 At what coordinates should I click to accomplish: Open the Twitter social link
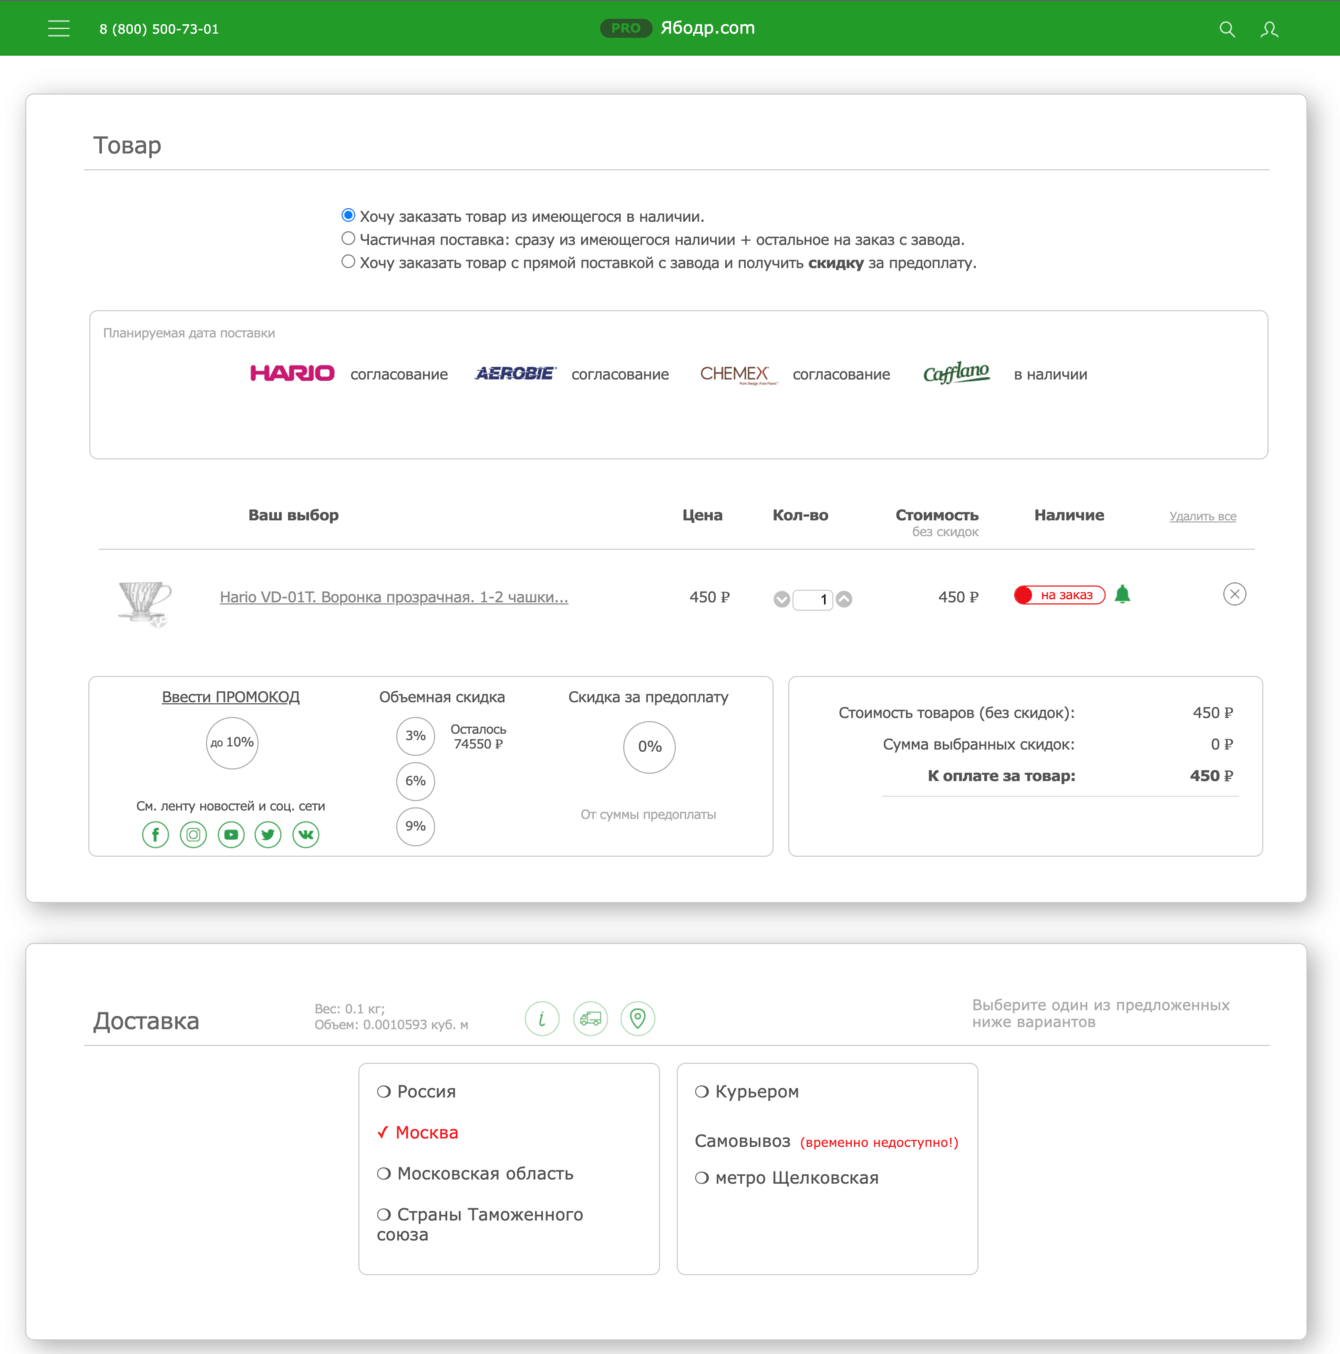(268, 834)
